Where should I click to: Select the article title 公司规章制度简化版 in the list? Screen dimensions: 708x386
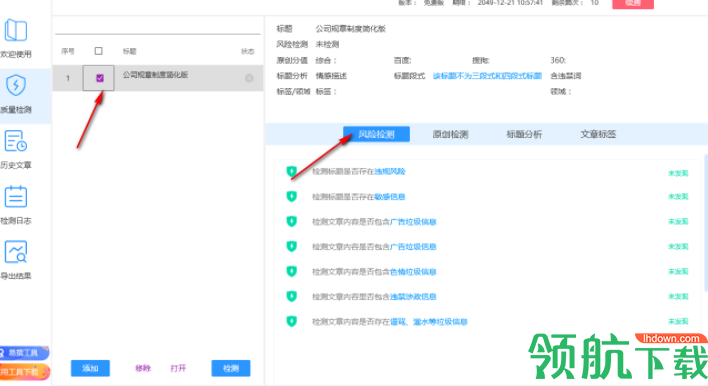pos(155,74)
